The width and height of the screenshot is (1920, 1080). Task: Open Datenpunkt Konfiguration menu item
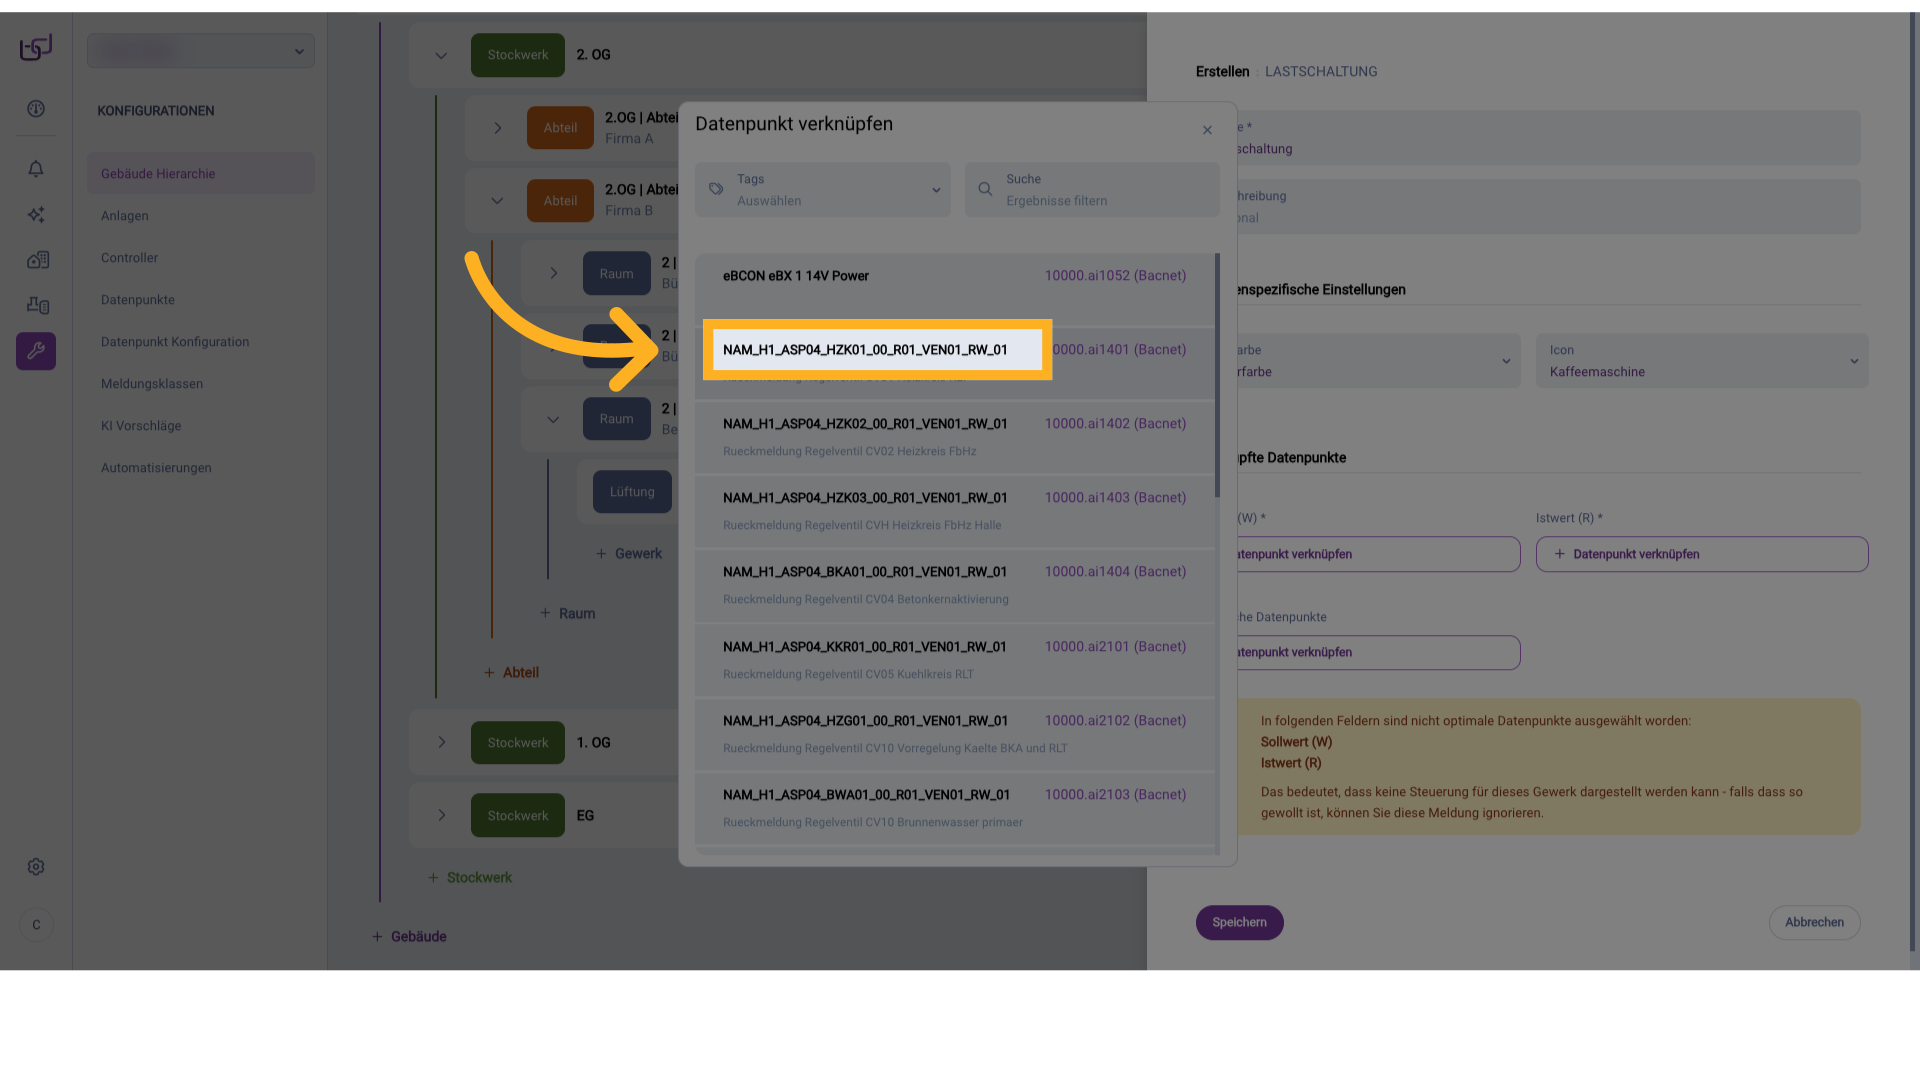175,342
